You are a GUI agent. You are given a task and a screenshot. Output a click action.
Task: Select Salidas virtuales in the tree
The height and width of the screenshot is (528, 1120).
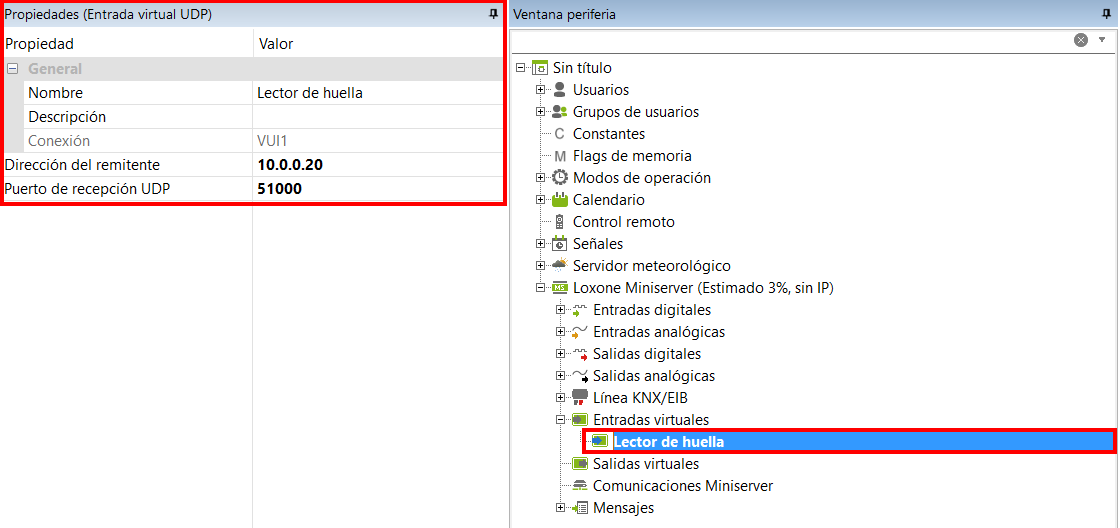pos(645,464)
